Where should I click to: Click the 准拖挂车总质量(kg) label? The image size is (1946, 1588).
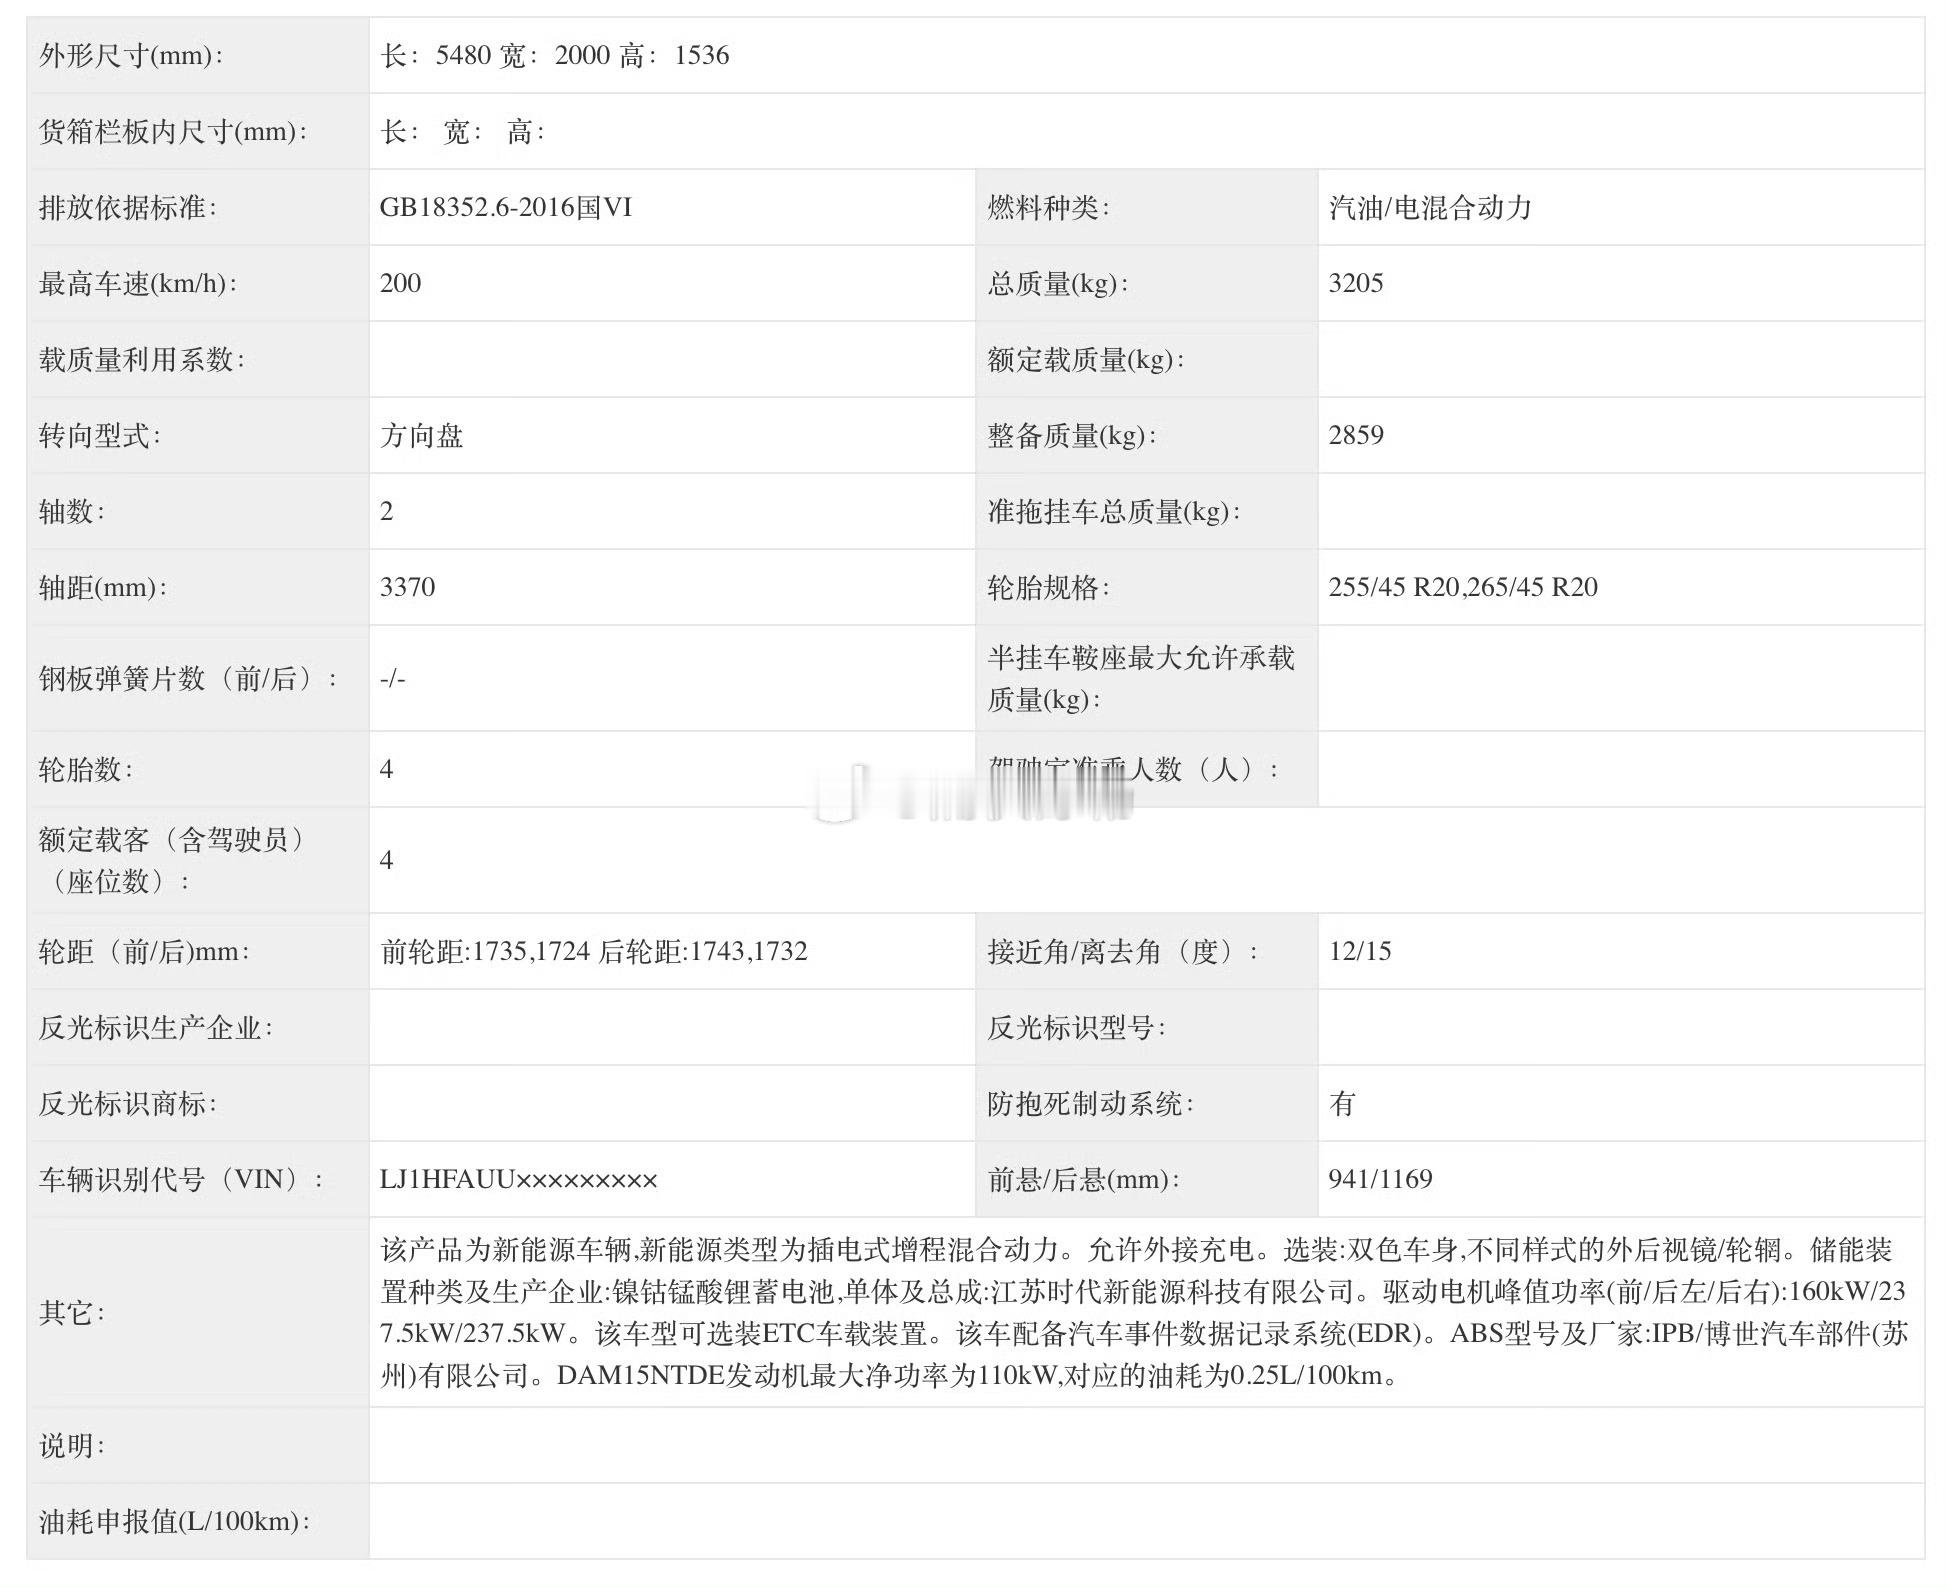click(x=1114, y=511)
